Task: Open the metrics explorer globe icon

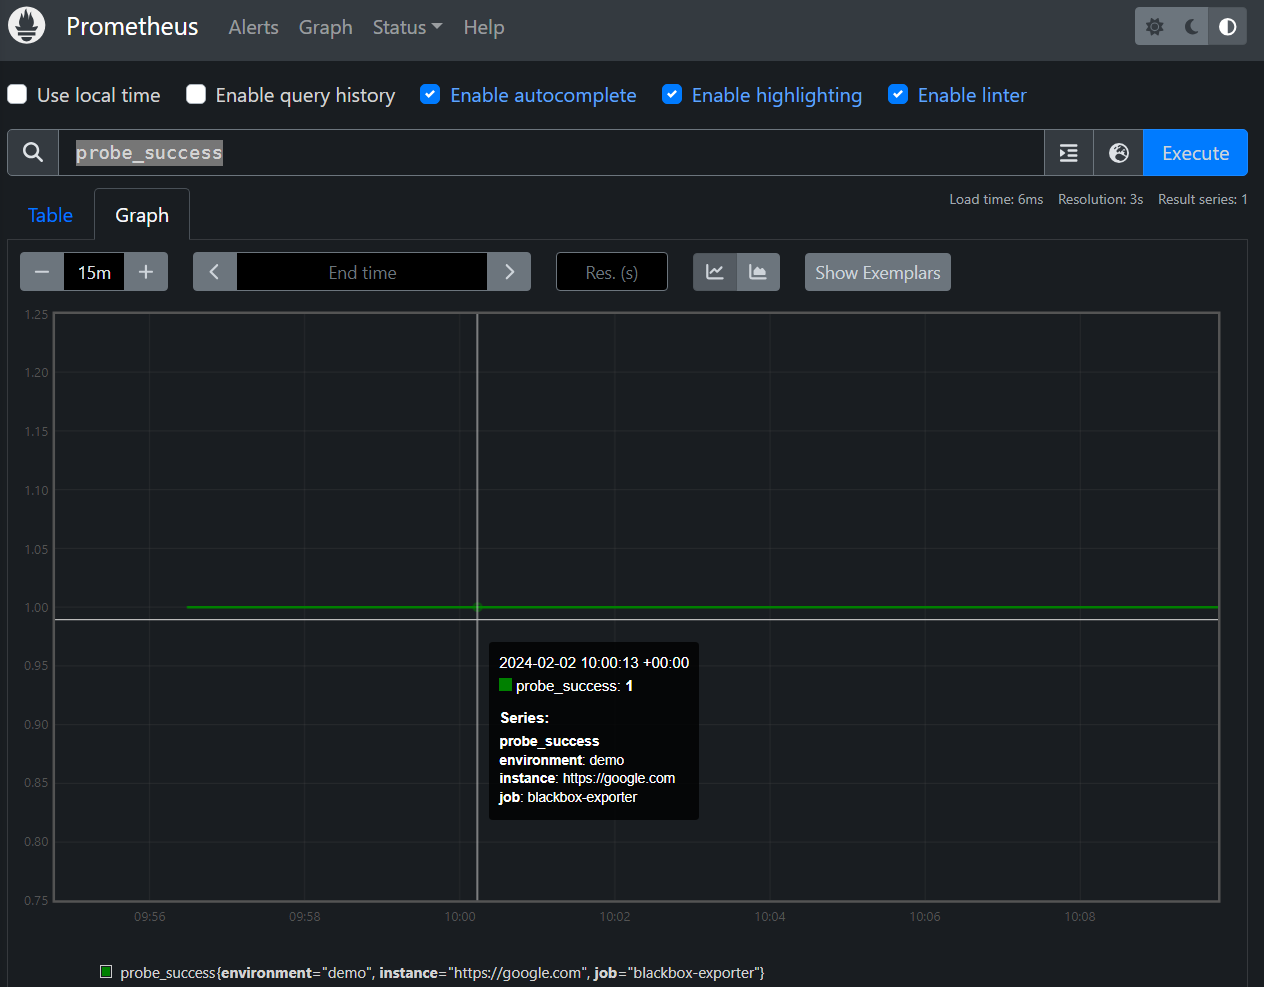Action: (1119, 153)
